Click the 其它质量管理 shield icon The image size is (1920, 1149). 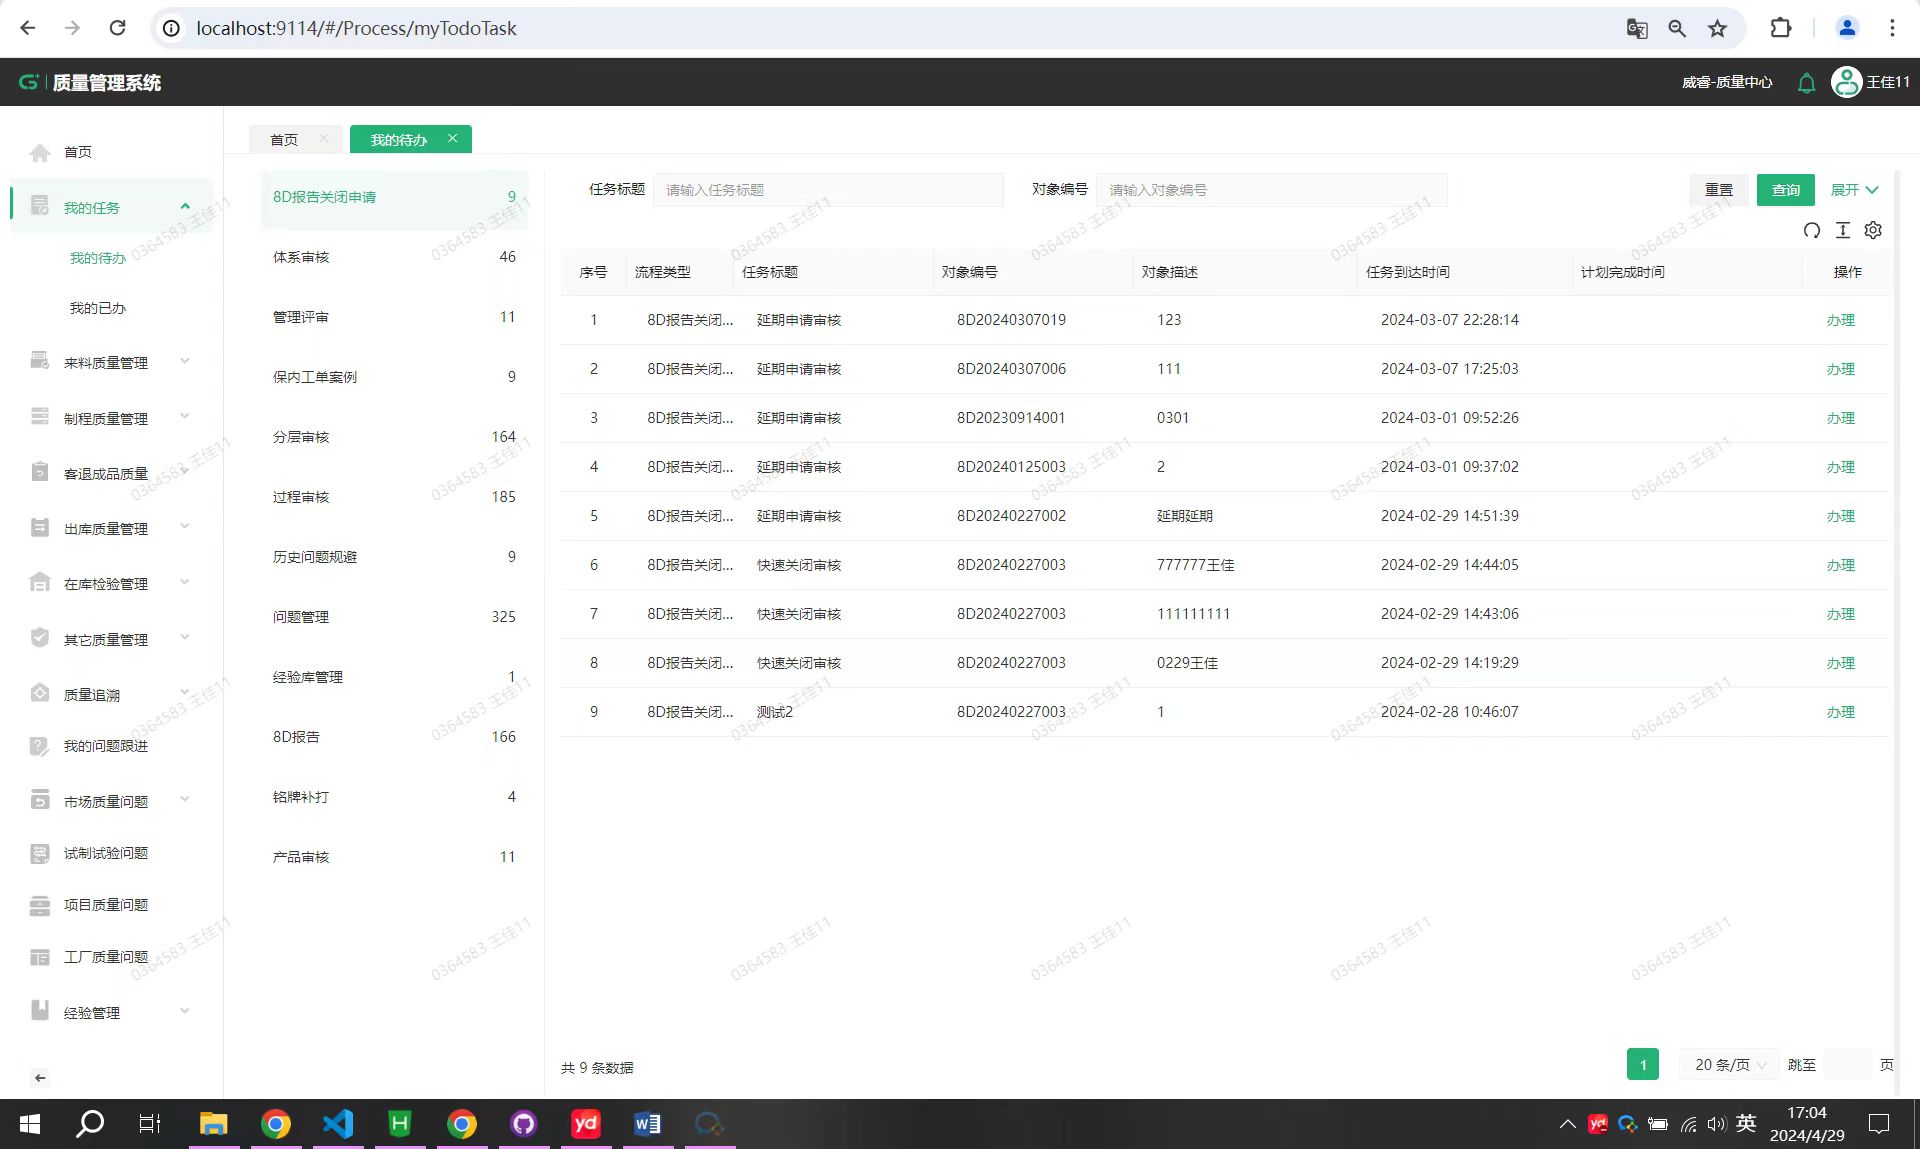pos(40,638)
